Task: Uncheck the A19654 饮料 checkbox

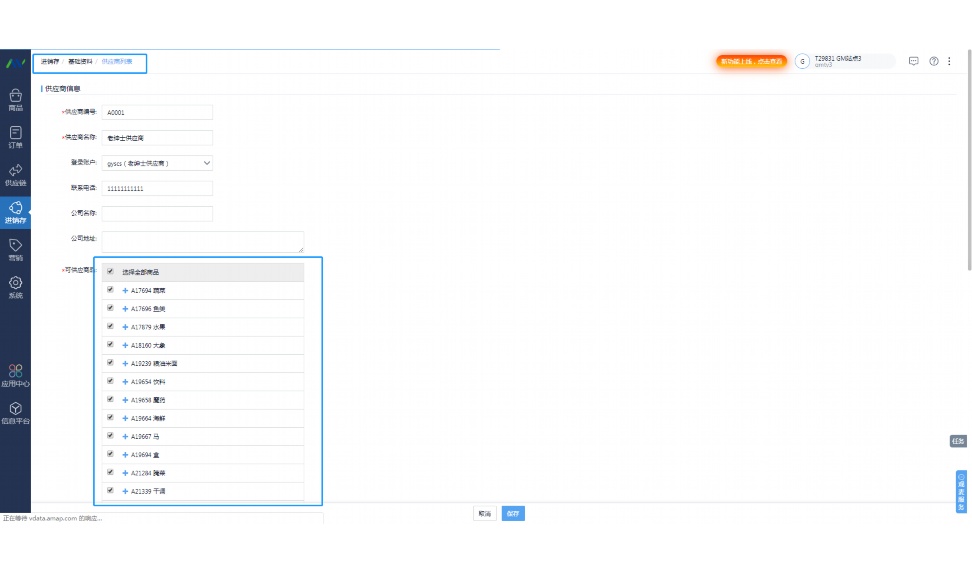Action: (x=110, y=381)
